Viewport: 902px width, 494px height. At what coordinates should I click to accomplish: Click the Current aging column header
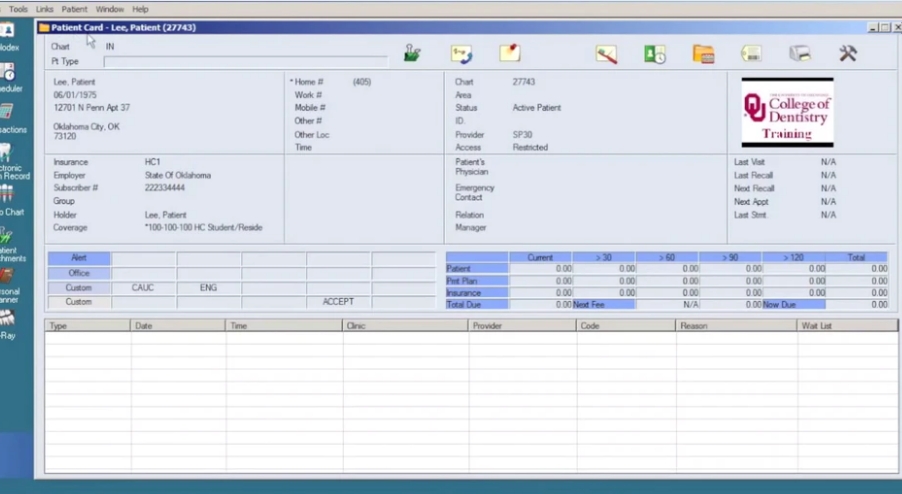click(x=540, y=258)
